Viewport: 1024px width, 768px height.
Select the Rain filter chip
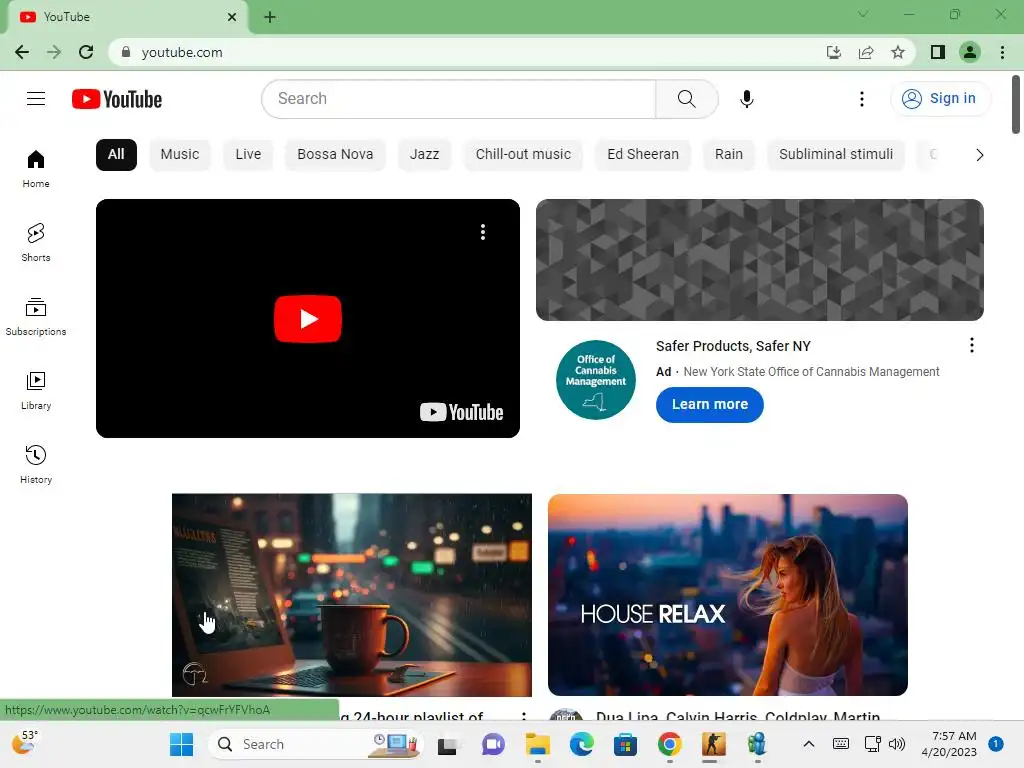[729, 155]
